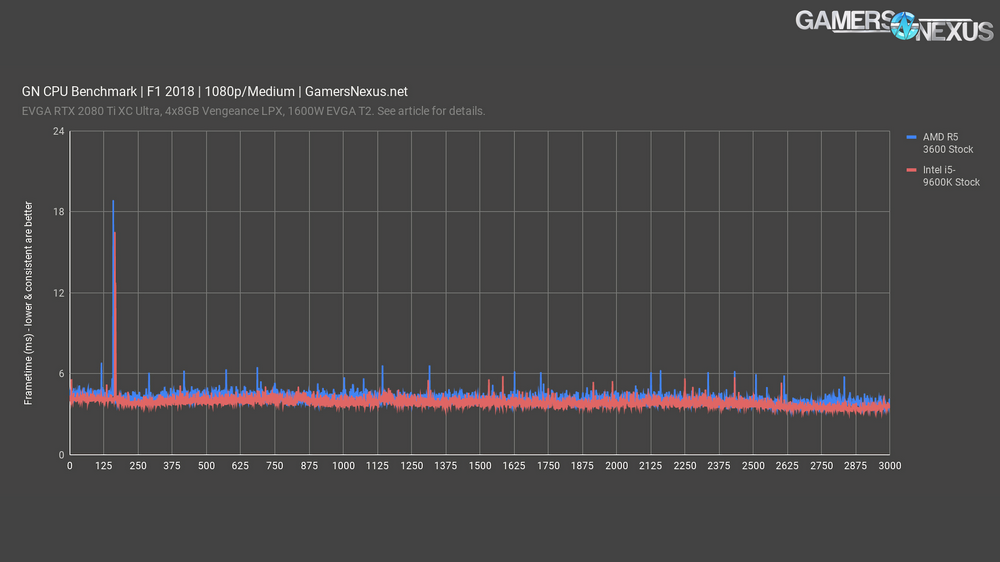Click the 12 value on the y-axis
The width and height of the screenshot is (1000, 562).
[58, 293]
